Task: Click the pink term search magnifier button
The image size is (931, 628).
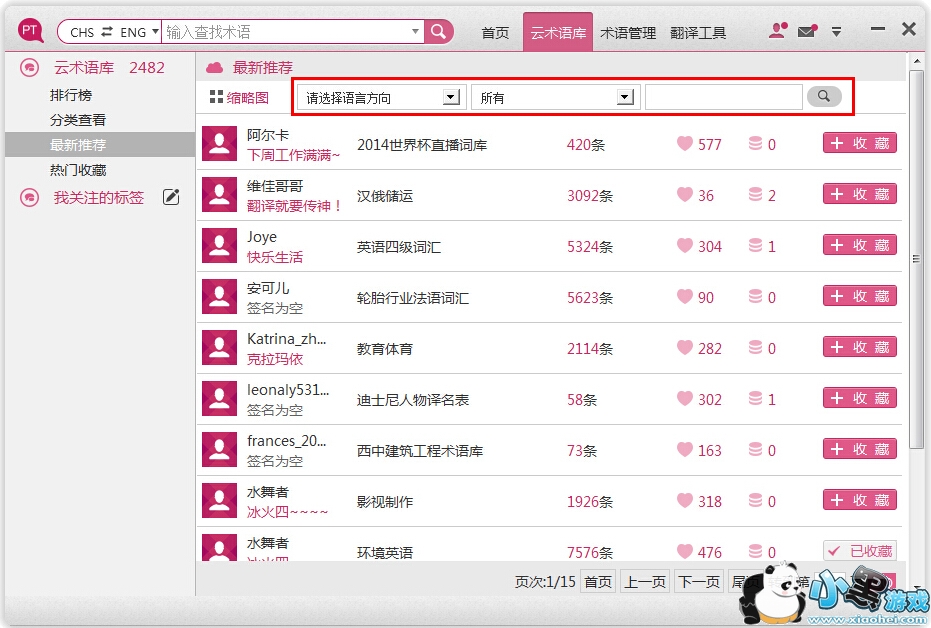Action: (x=439, y=31)
